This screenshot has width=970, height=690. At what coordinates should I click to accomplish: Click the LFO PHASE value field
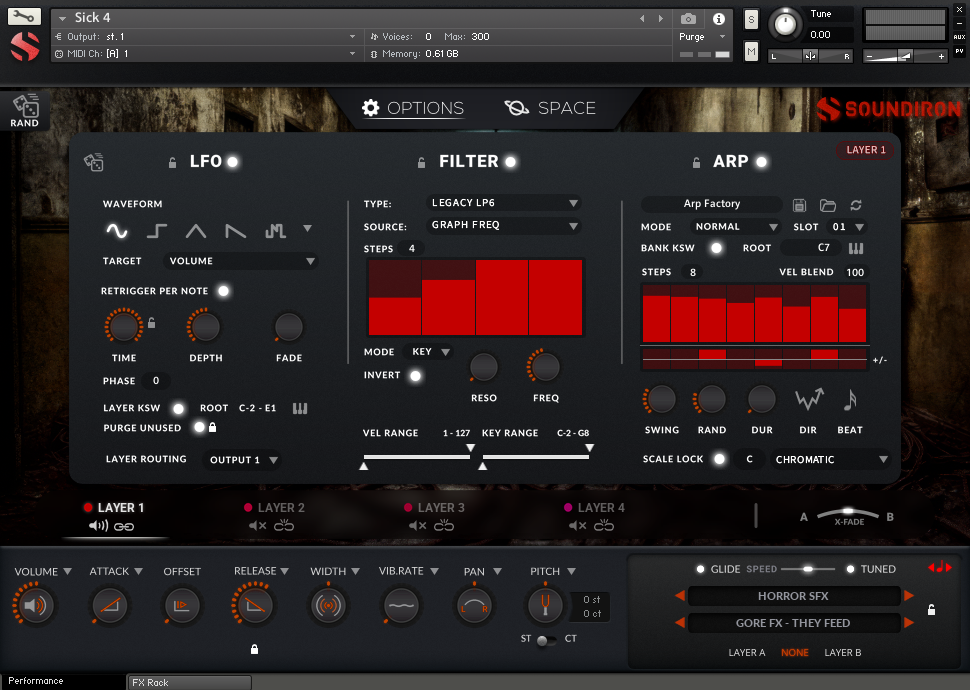point(156,381)
